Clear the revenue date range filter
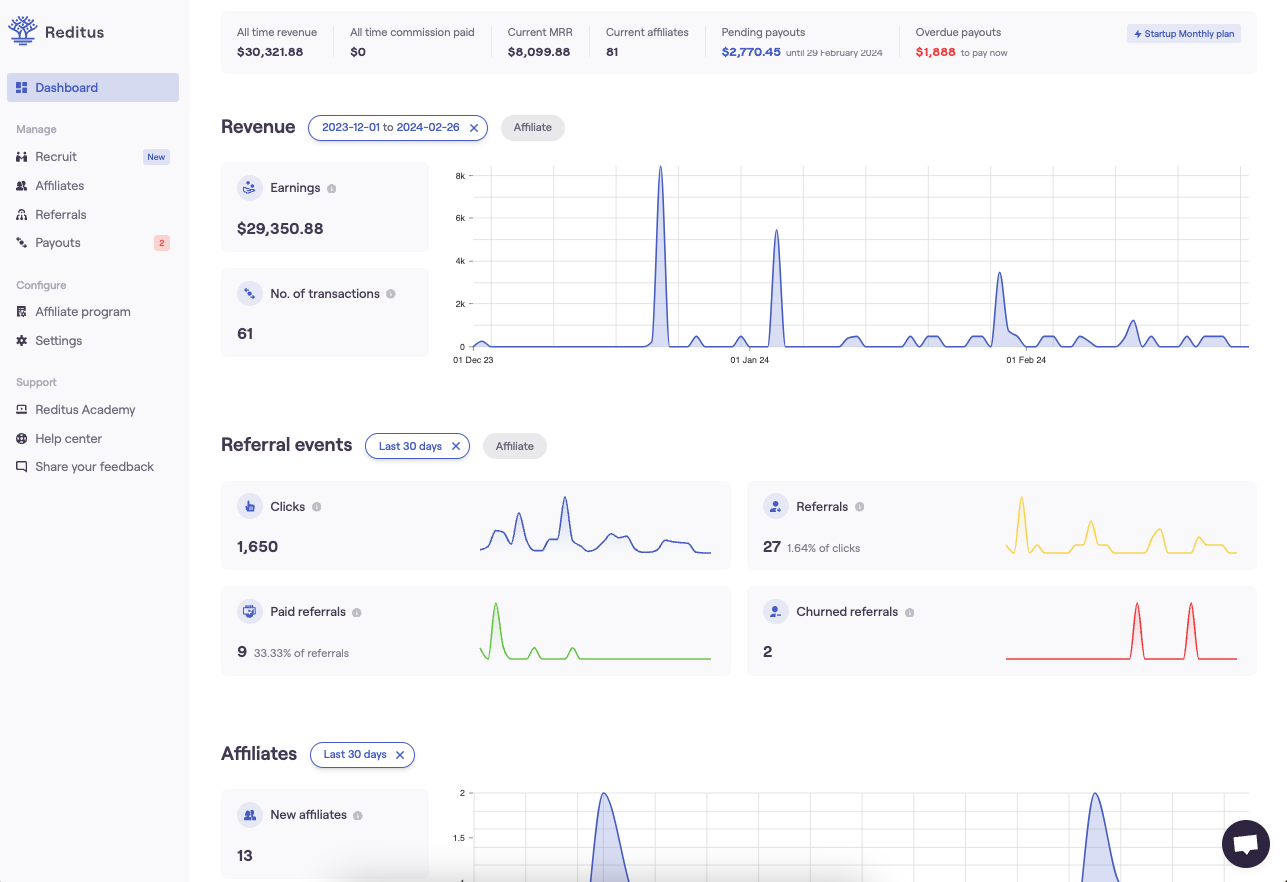Screen dimensions: 1287x882 [x=474, y=128]
